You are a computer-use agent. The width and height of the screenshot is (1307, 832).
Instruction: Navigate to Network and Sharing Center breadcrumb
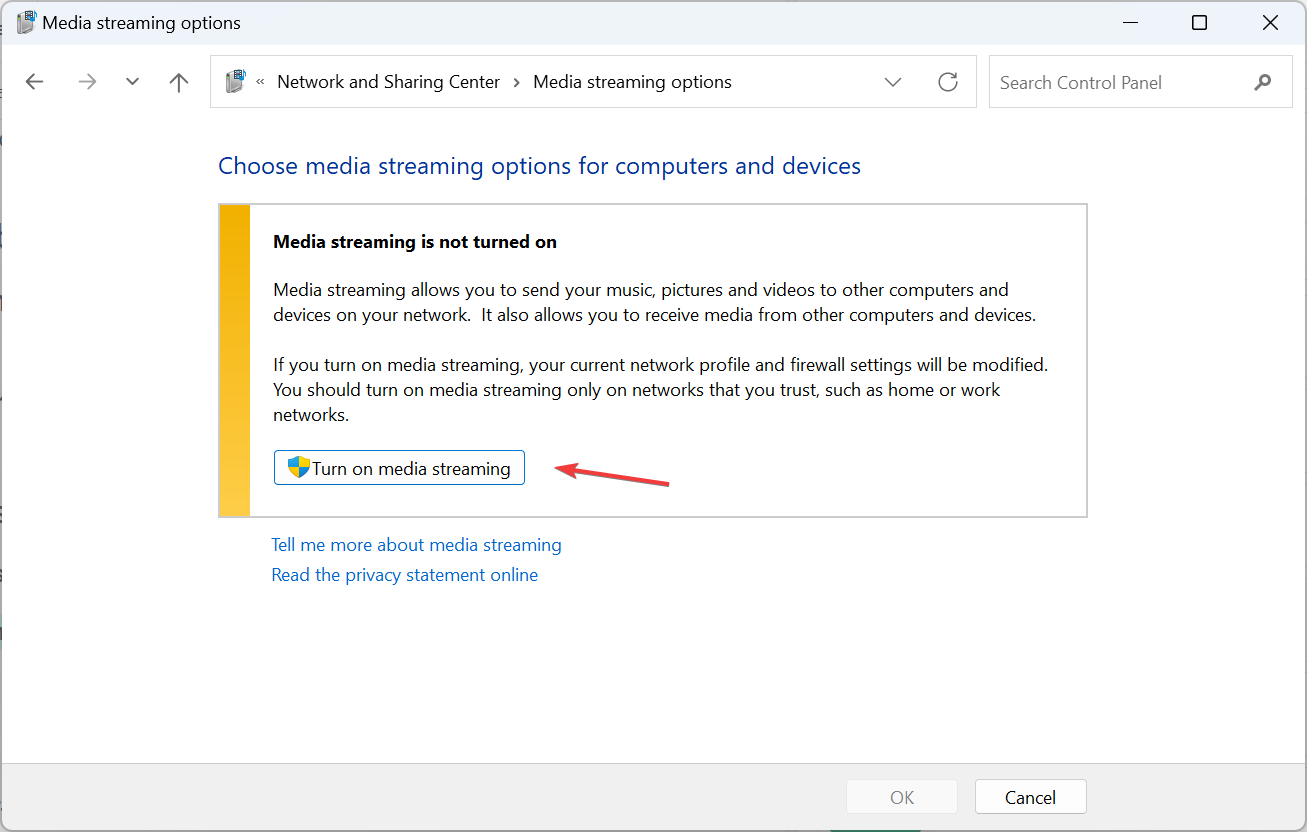(388, 81)
